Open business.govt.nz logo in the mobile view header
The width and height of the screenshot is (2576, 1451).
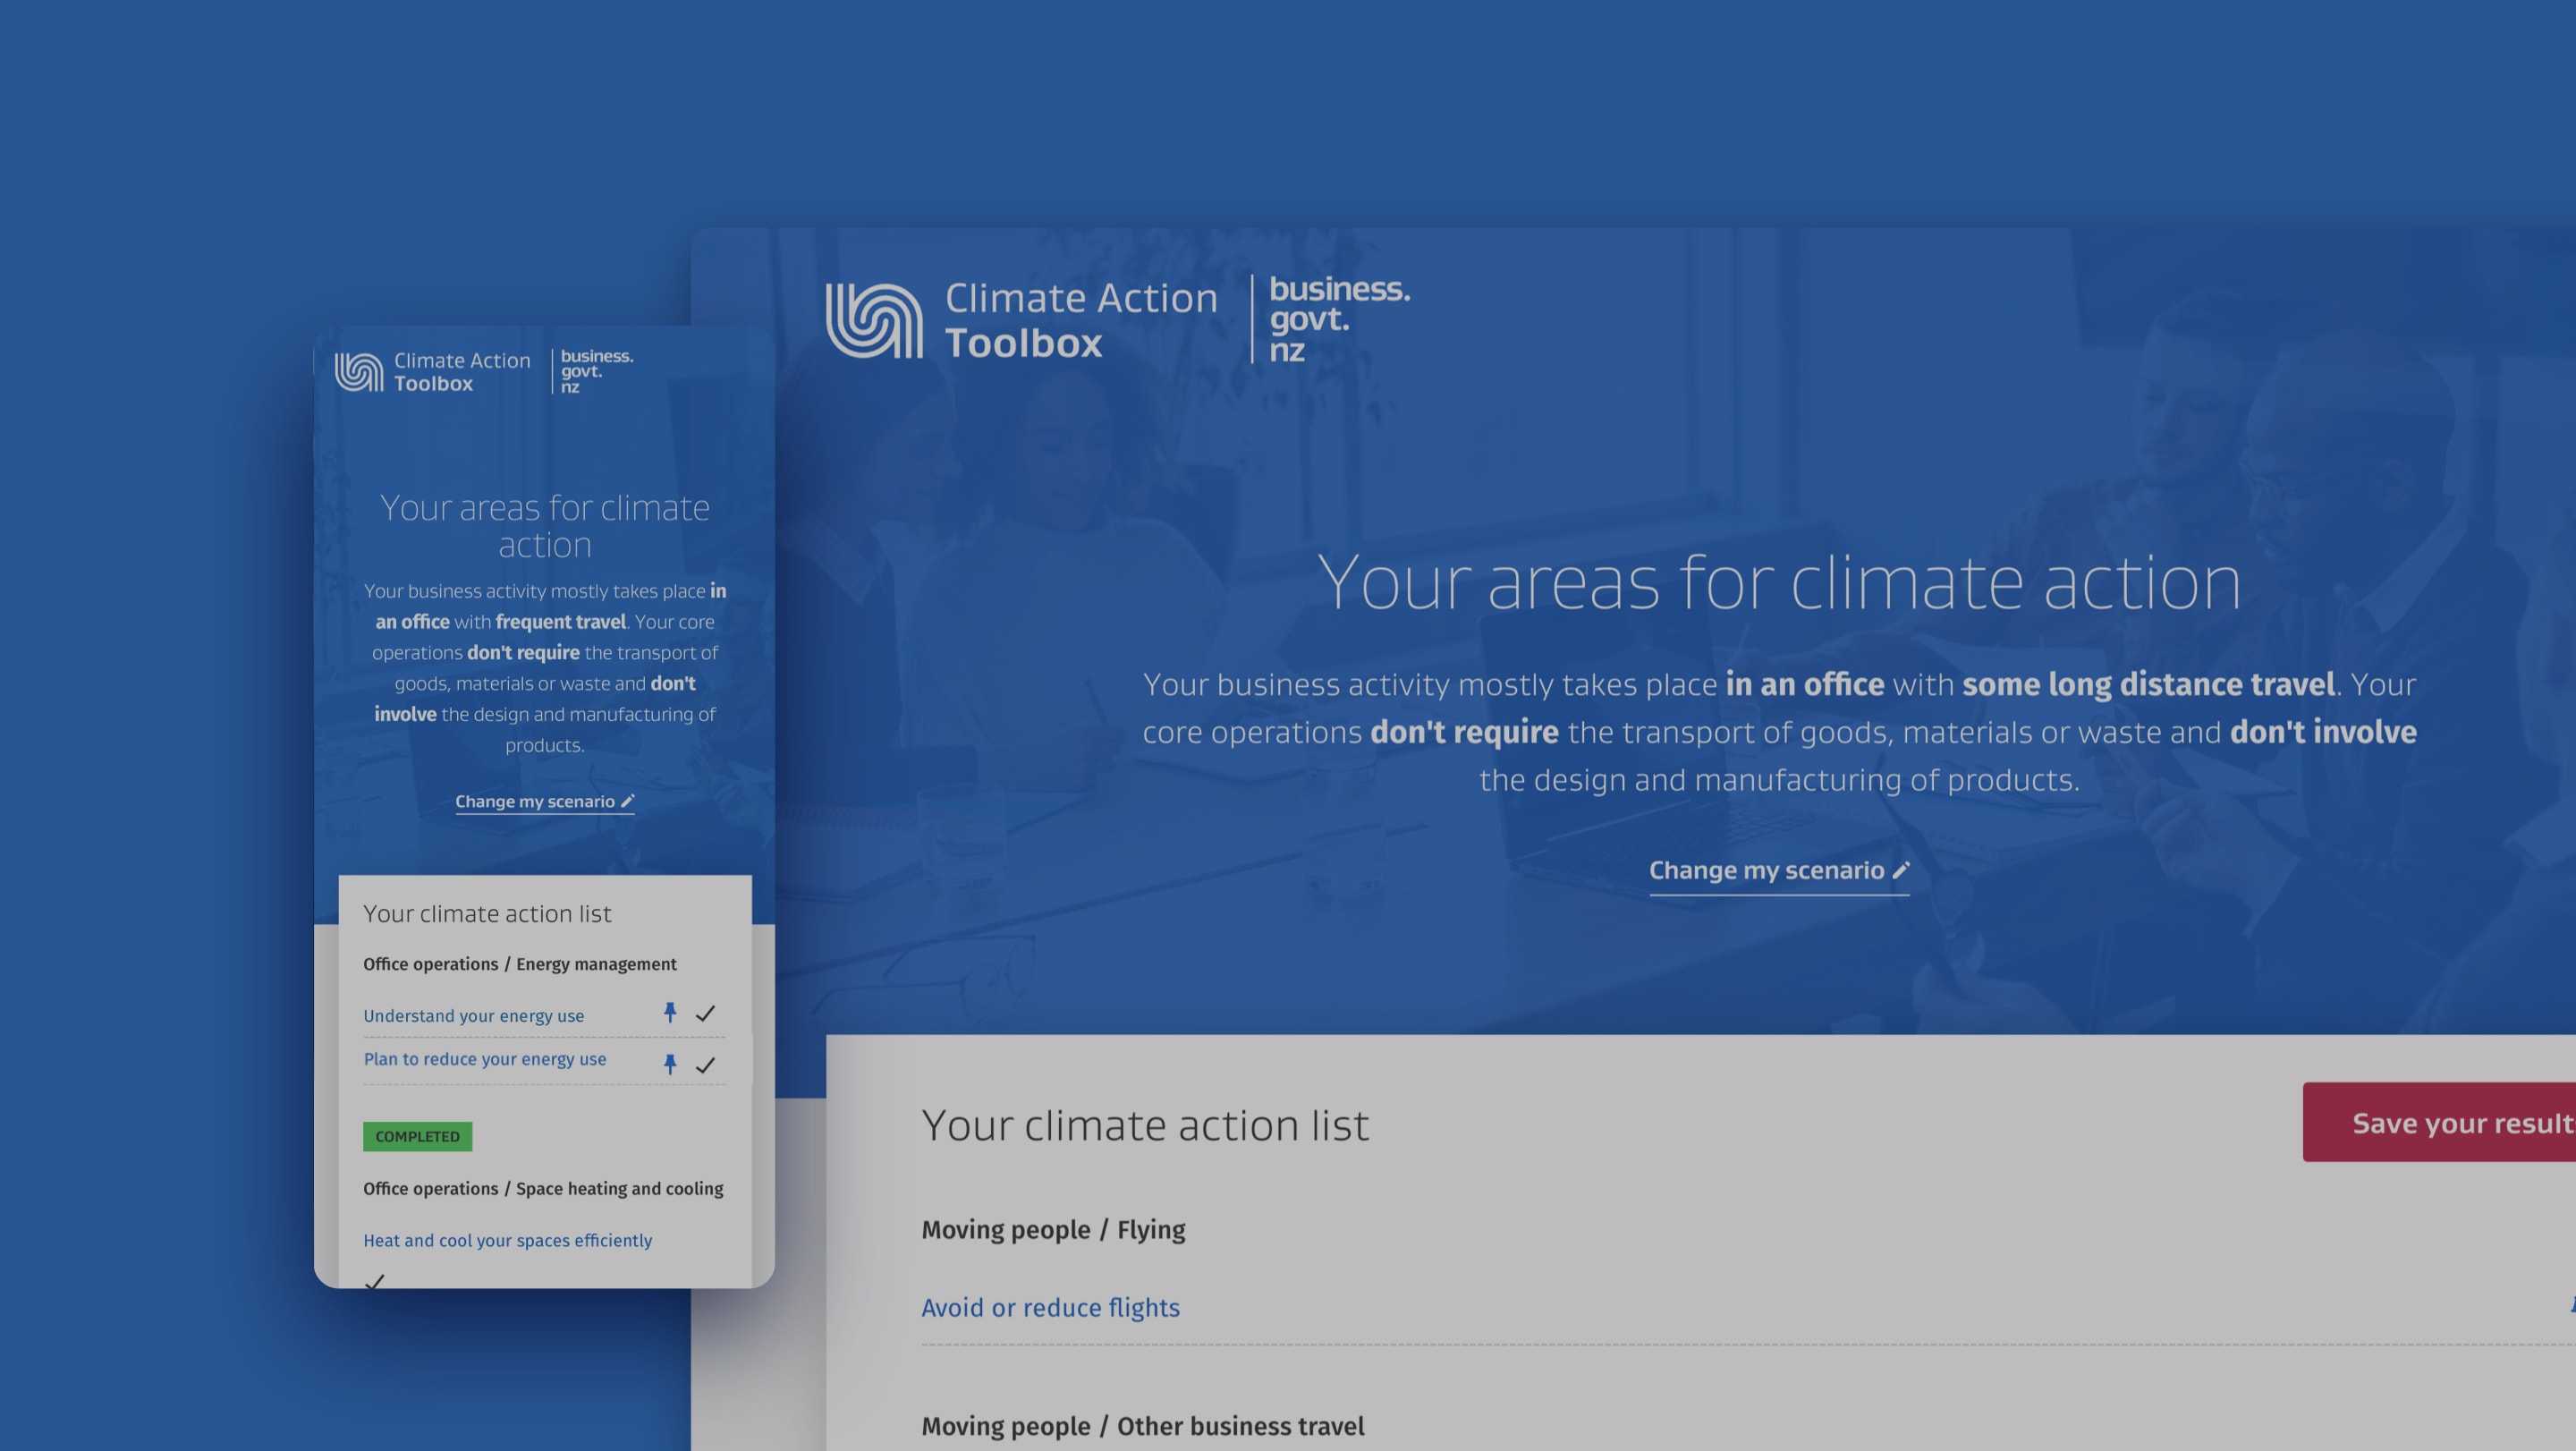click(597, 371)
